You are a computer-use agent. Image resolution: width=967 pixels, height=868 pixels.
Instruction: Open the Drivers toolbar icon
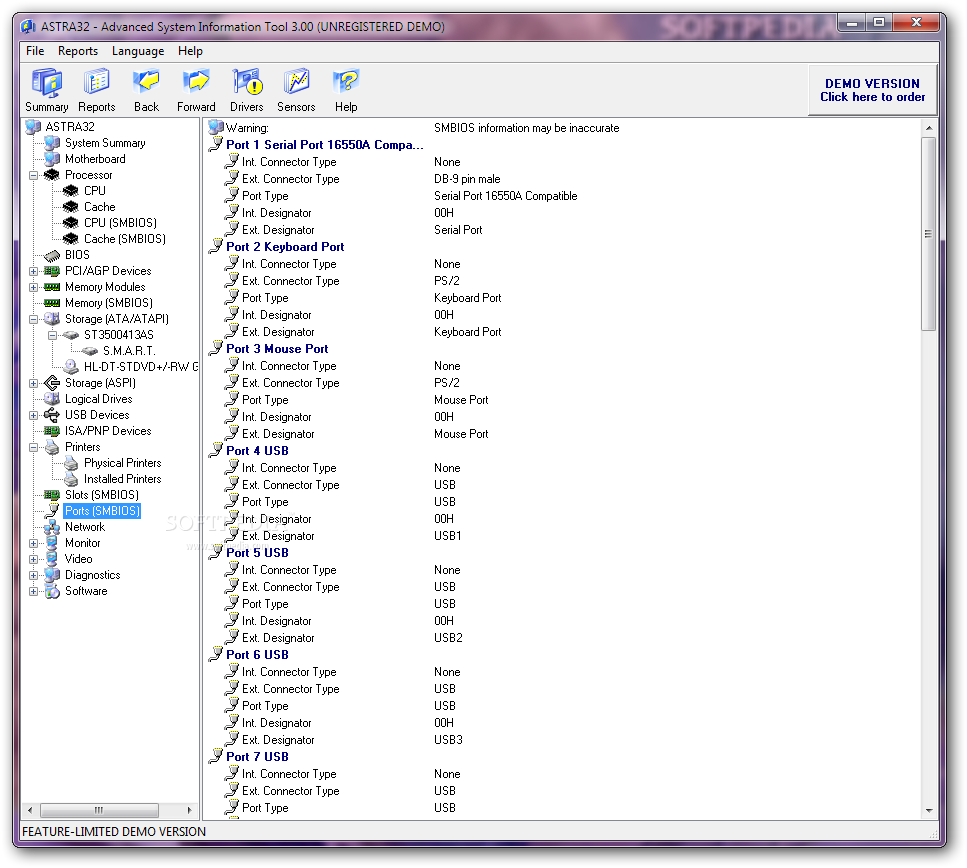tap(247, 90)
